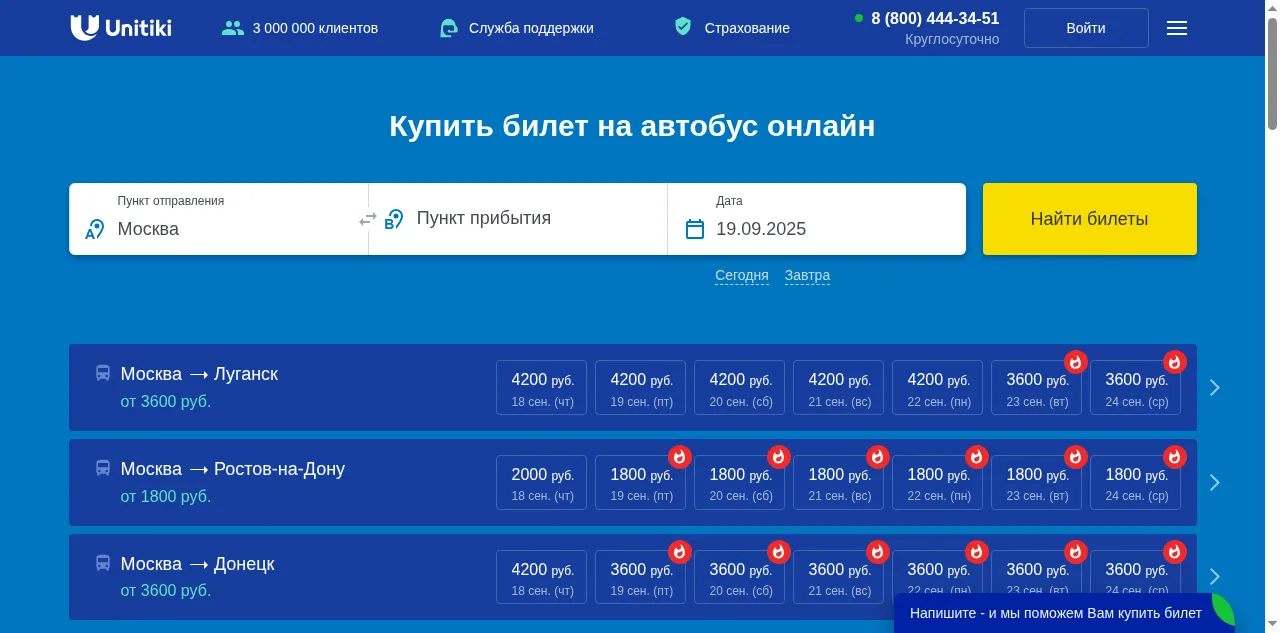Swap departure and arrival points
Viewport: 1280px width, 633px height.
coord(368,219)
